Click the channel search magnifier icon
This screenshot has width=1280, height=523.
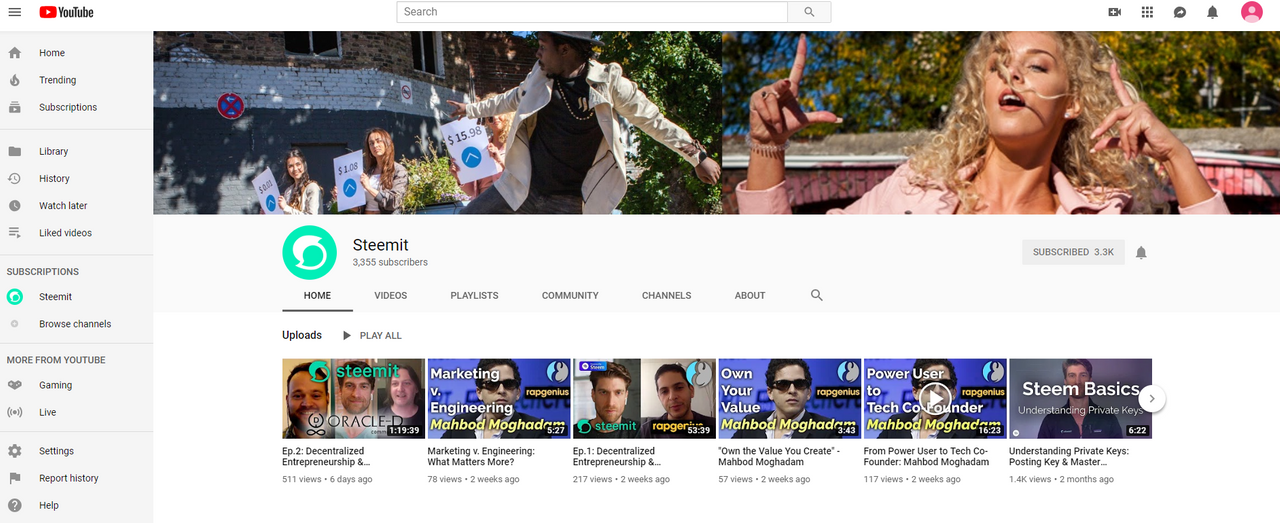[x=817, y=295]
